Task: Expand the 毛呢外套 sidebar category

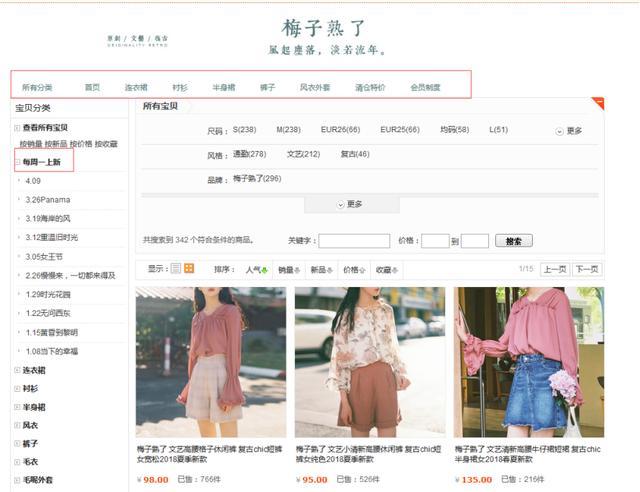Action: [x=36, y=480]
